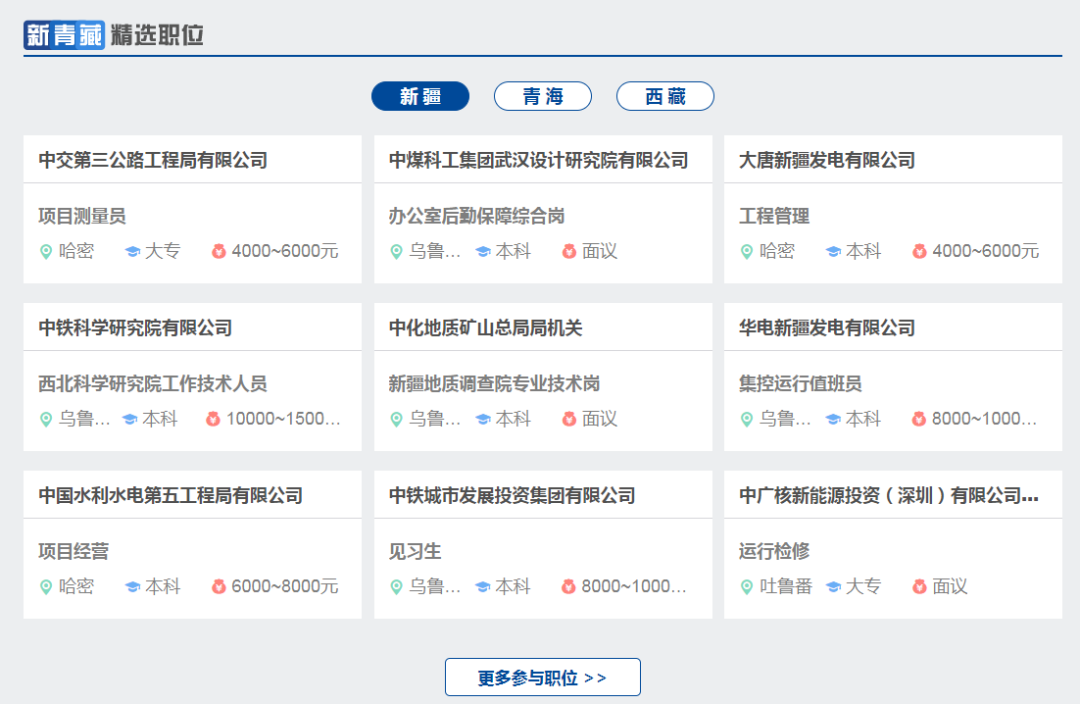Open the 见习生 job posting

(415, 551)
